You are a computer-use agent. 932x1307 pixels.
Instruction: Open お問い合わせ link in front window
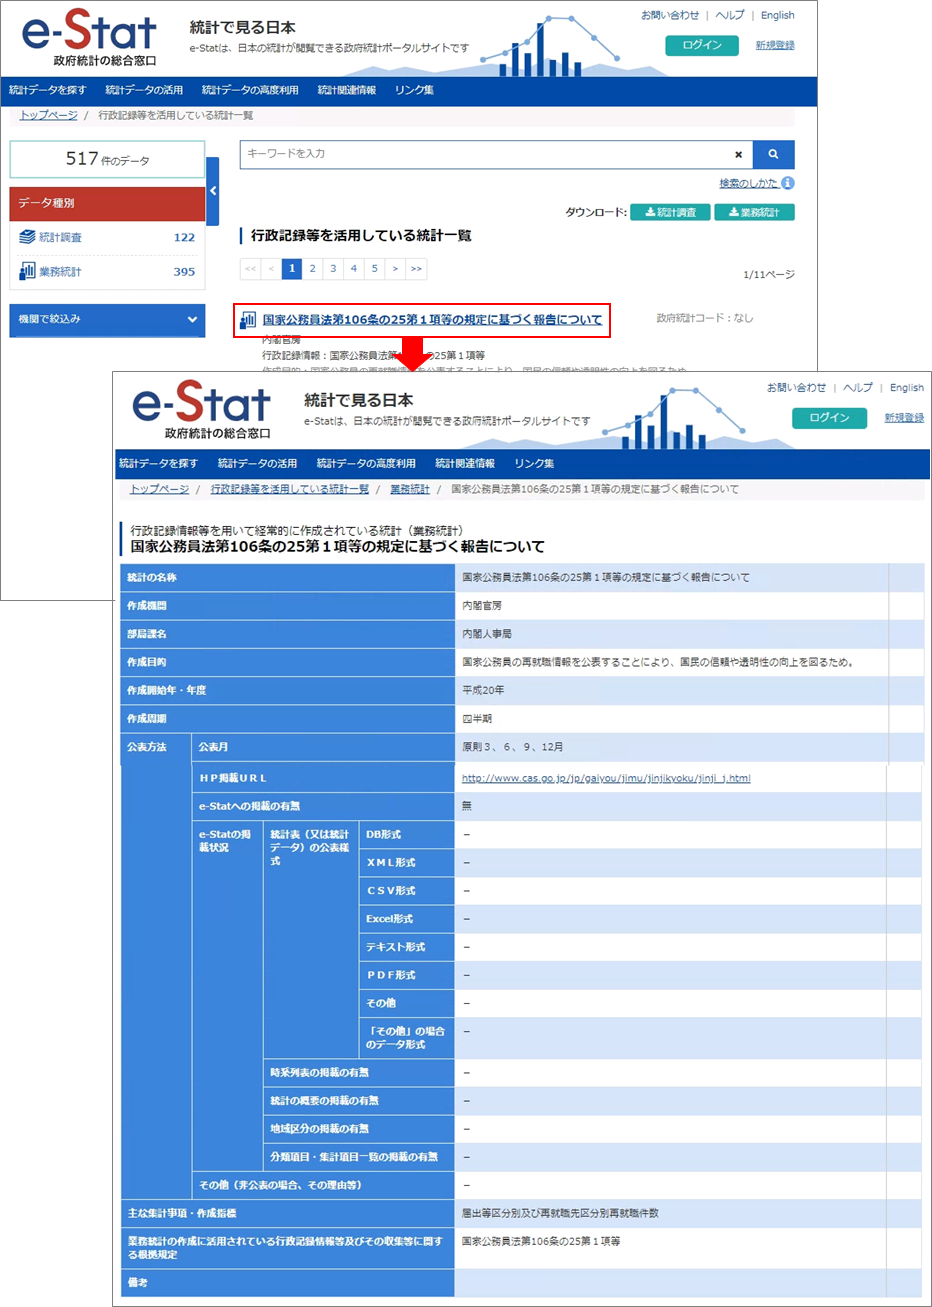796,387
